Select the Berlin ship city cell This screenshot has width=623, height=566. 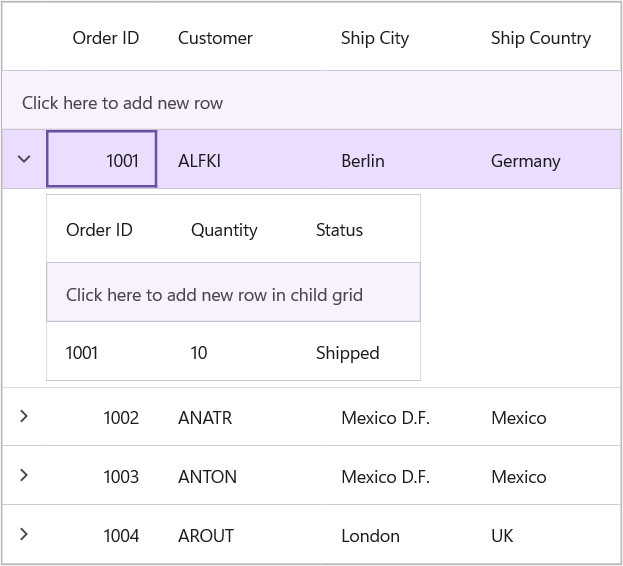[362, 161]
